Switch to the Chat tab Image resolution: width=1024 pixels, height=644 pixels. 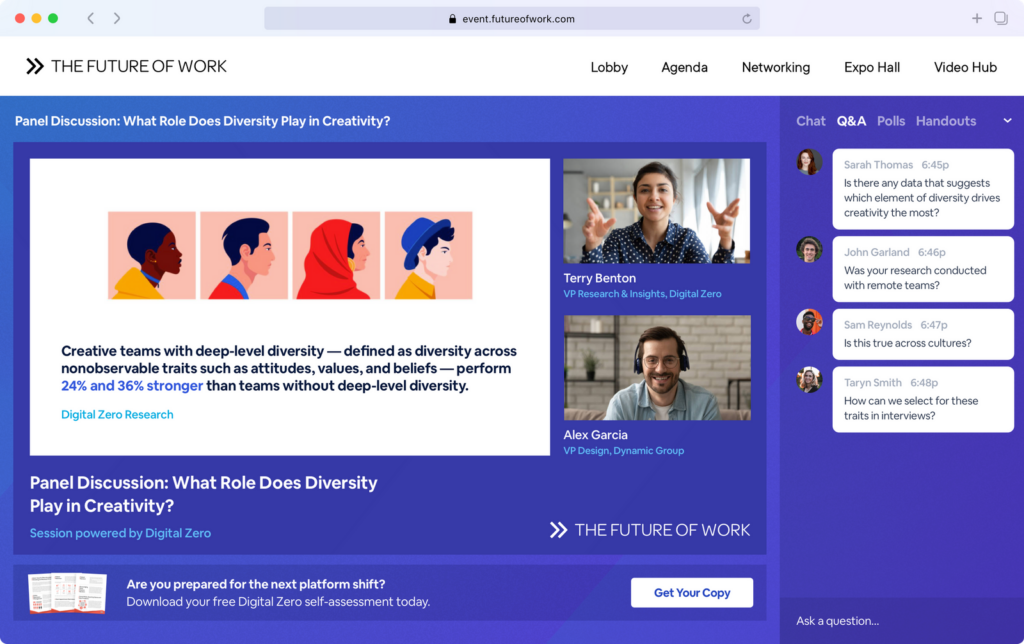[x=810, y=120]
